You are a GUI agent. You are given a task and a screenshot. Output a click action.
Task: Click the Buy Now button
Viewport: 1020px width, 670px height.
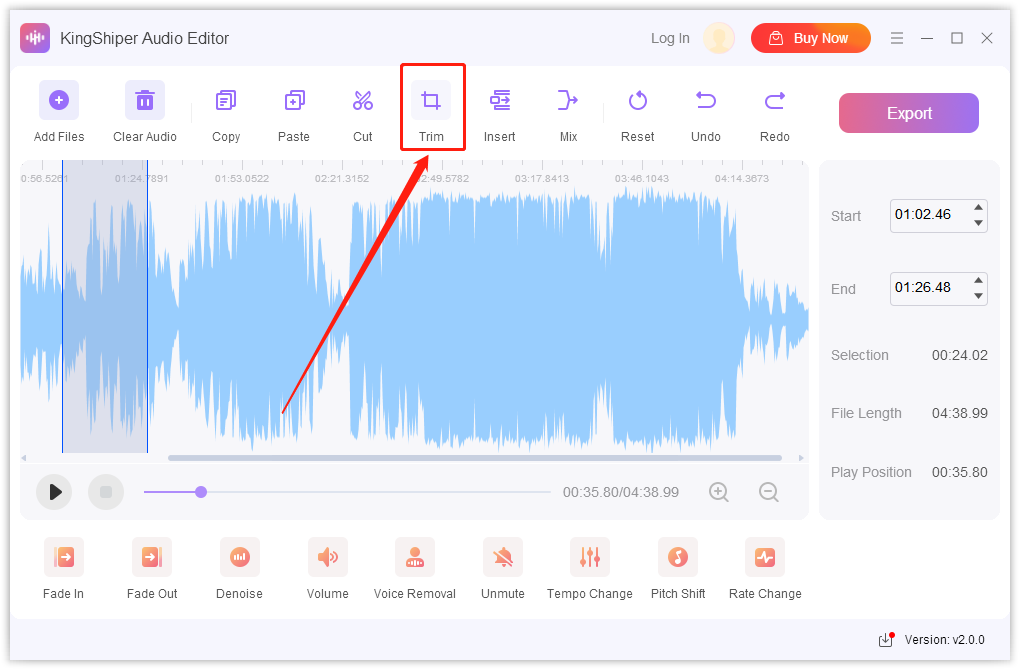point(811,38)
